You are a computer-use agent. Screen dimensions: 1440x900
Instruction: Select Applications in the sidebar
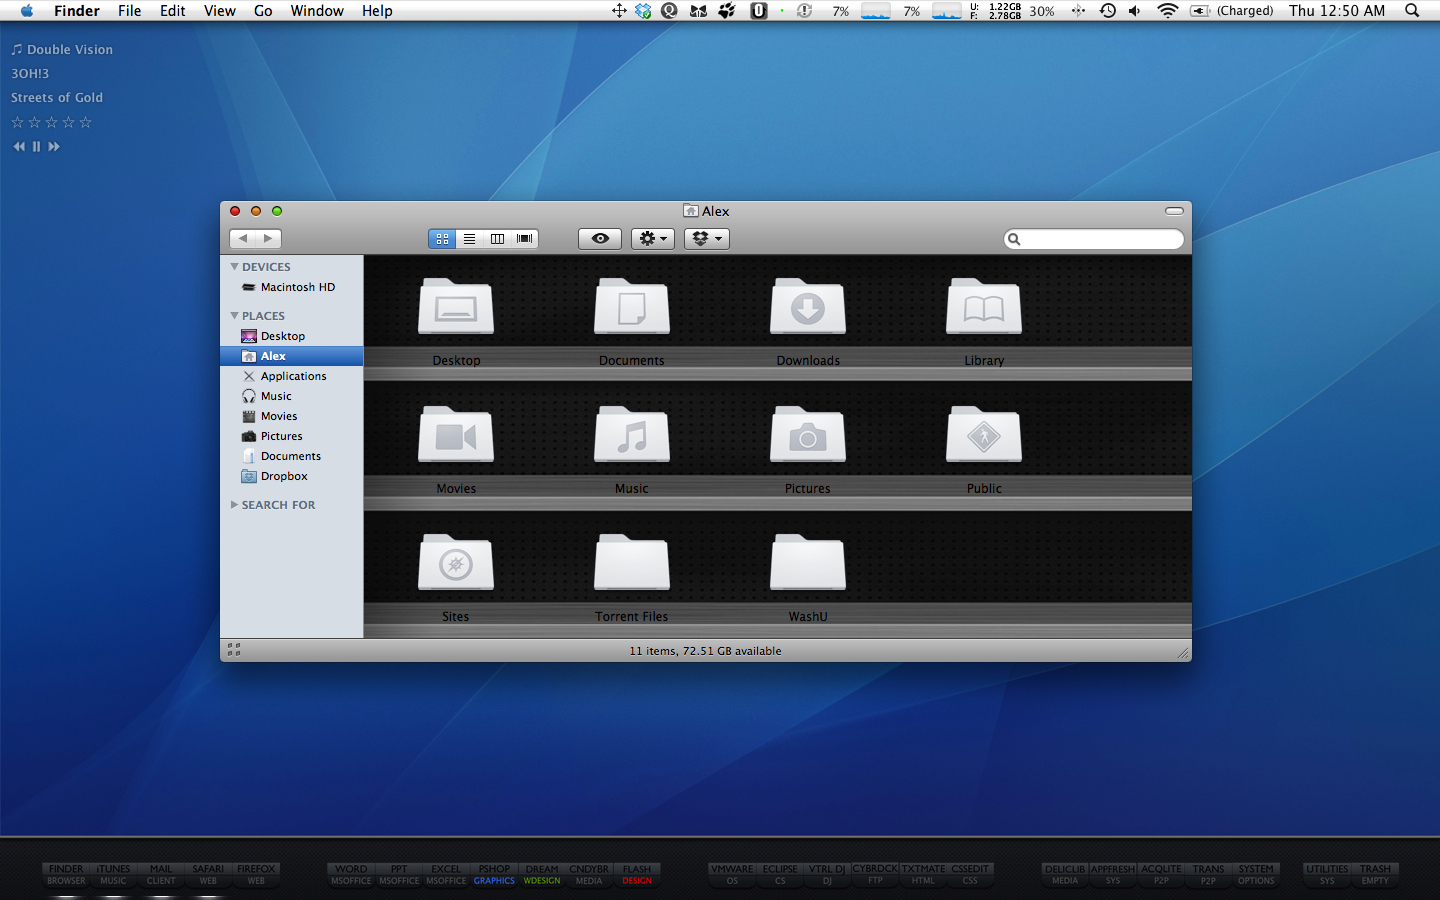click(293, 376)
